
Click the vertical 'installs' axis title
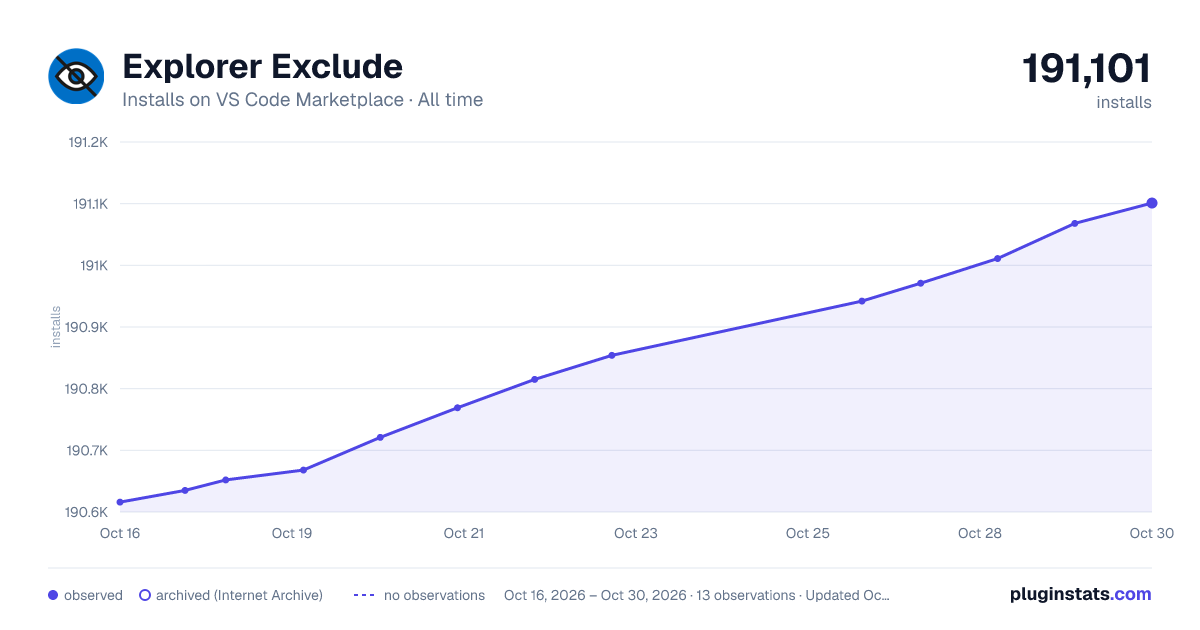coord(56,327)
